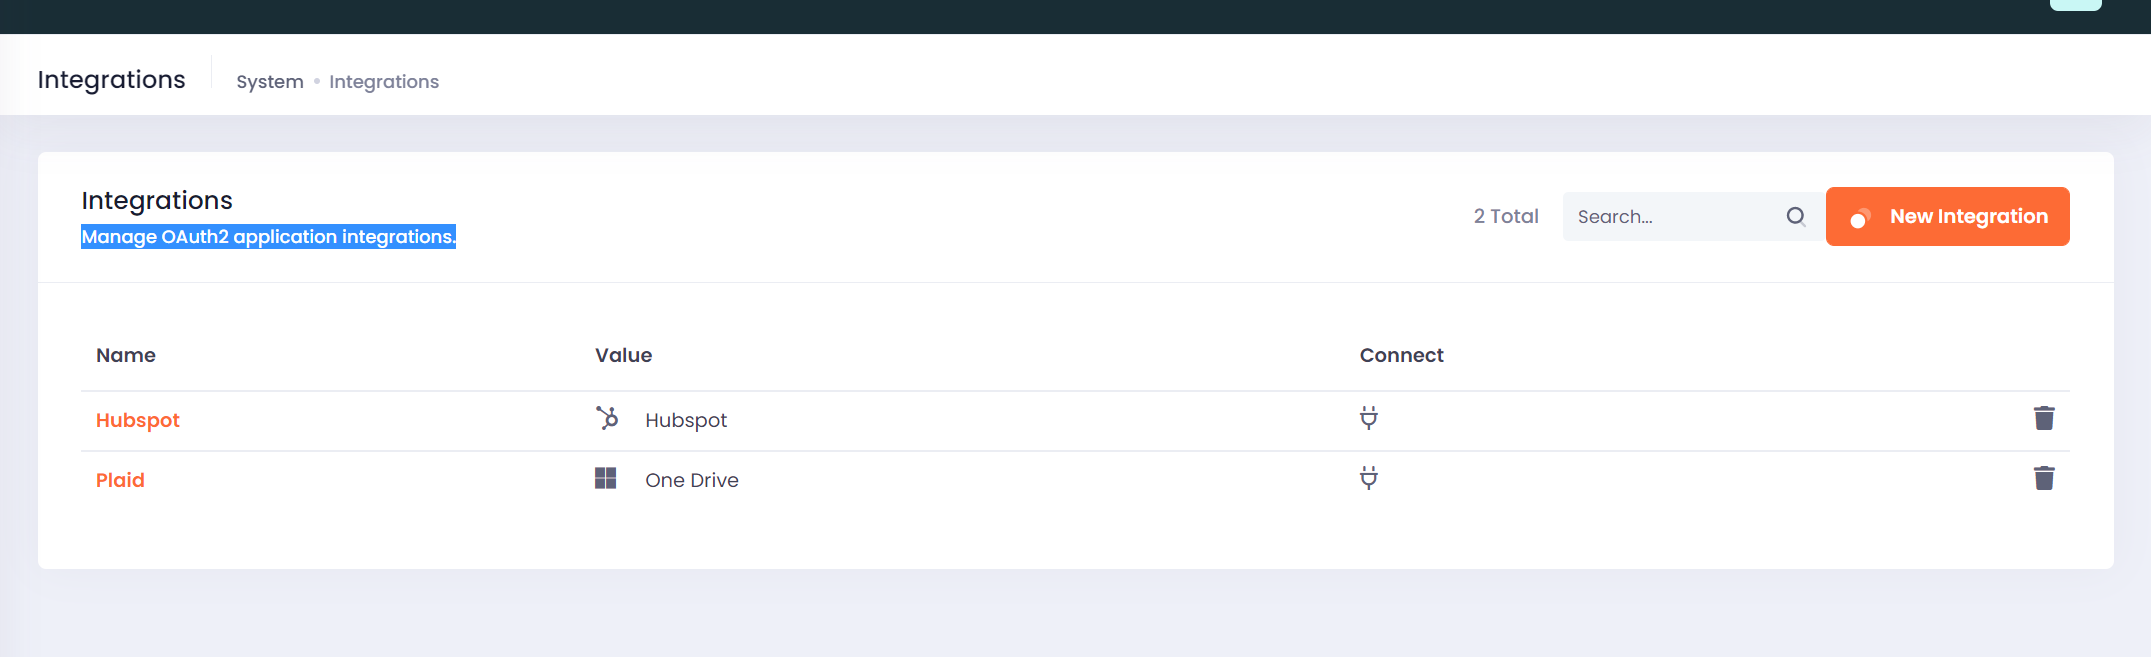Open the Hubspot integration link

137,420
